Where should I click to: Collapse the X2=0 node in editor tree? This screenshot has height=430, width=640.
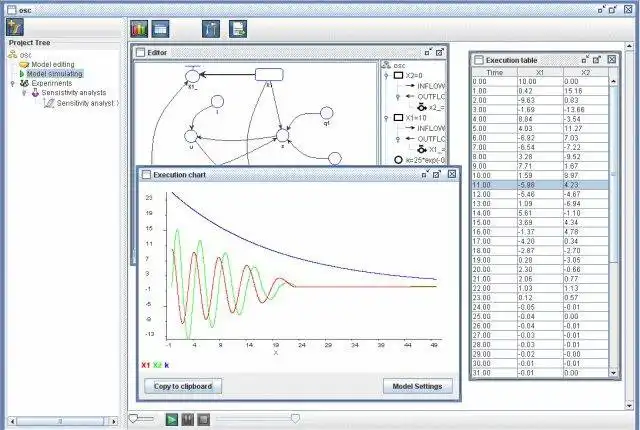coord(386,75)
